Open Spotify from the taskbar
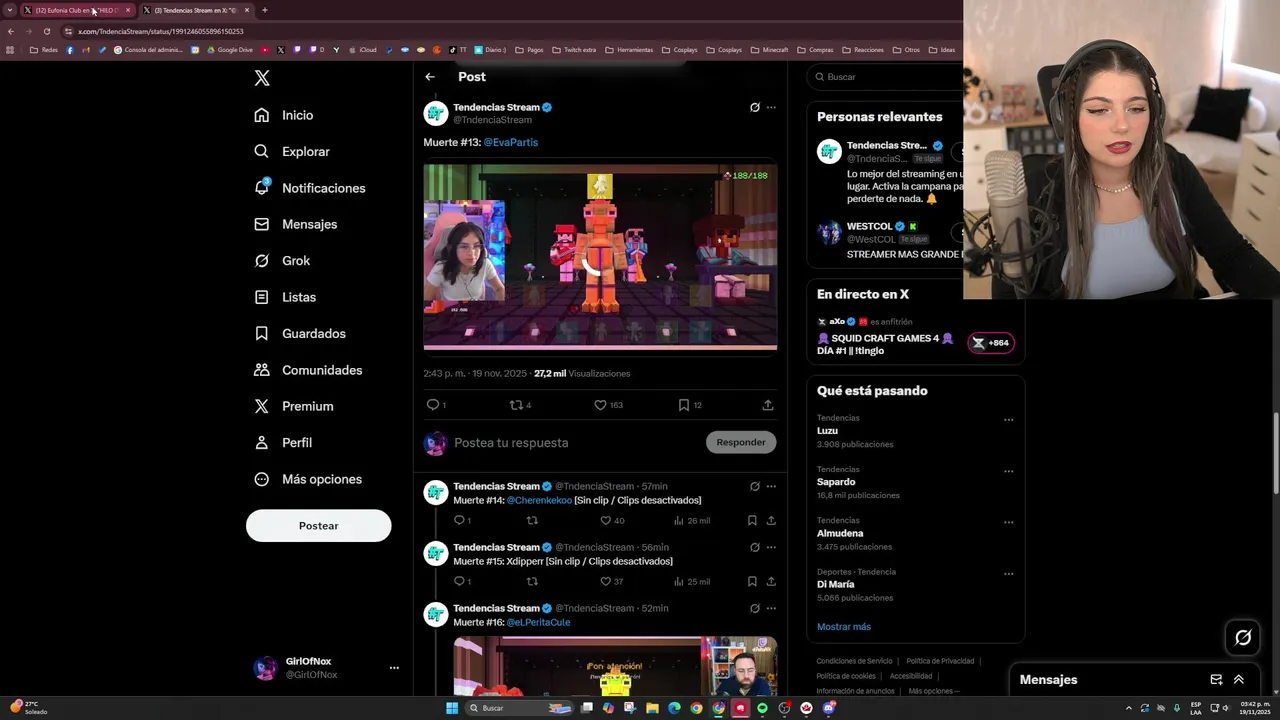The width and height of the screenshot is (1280, 720). [762, 708]
